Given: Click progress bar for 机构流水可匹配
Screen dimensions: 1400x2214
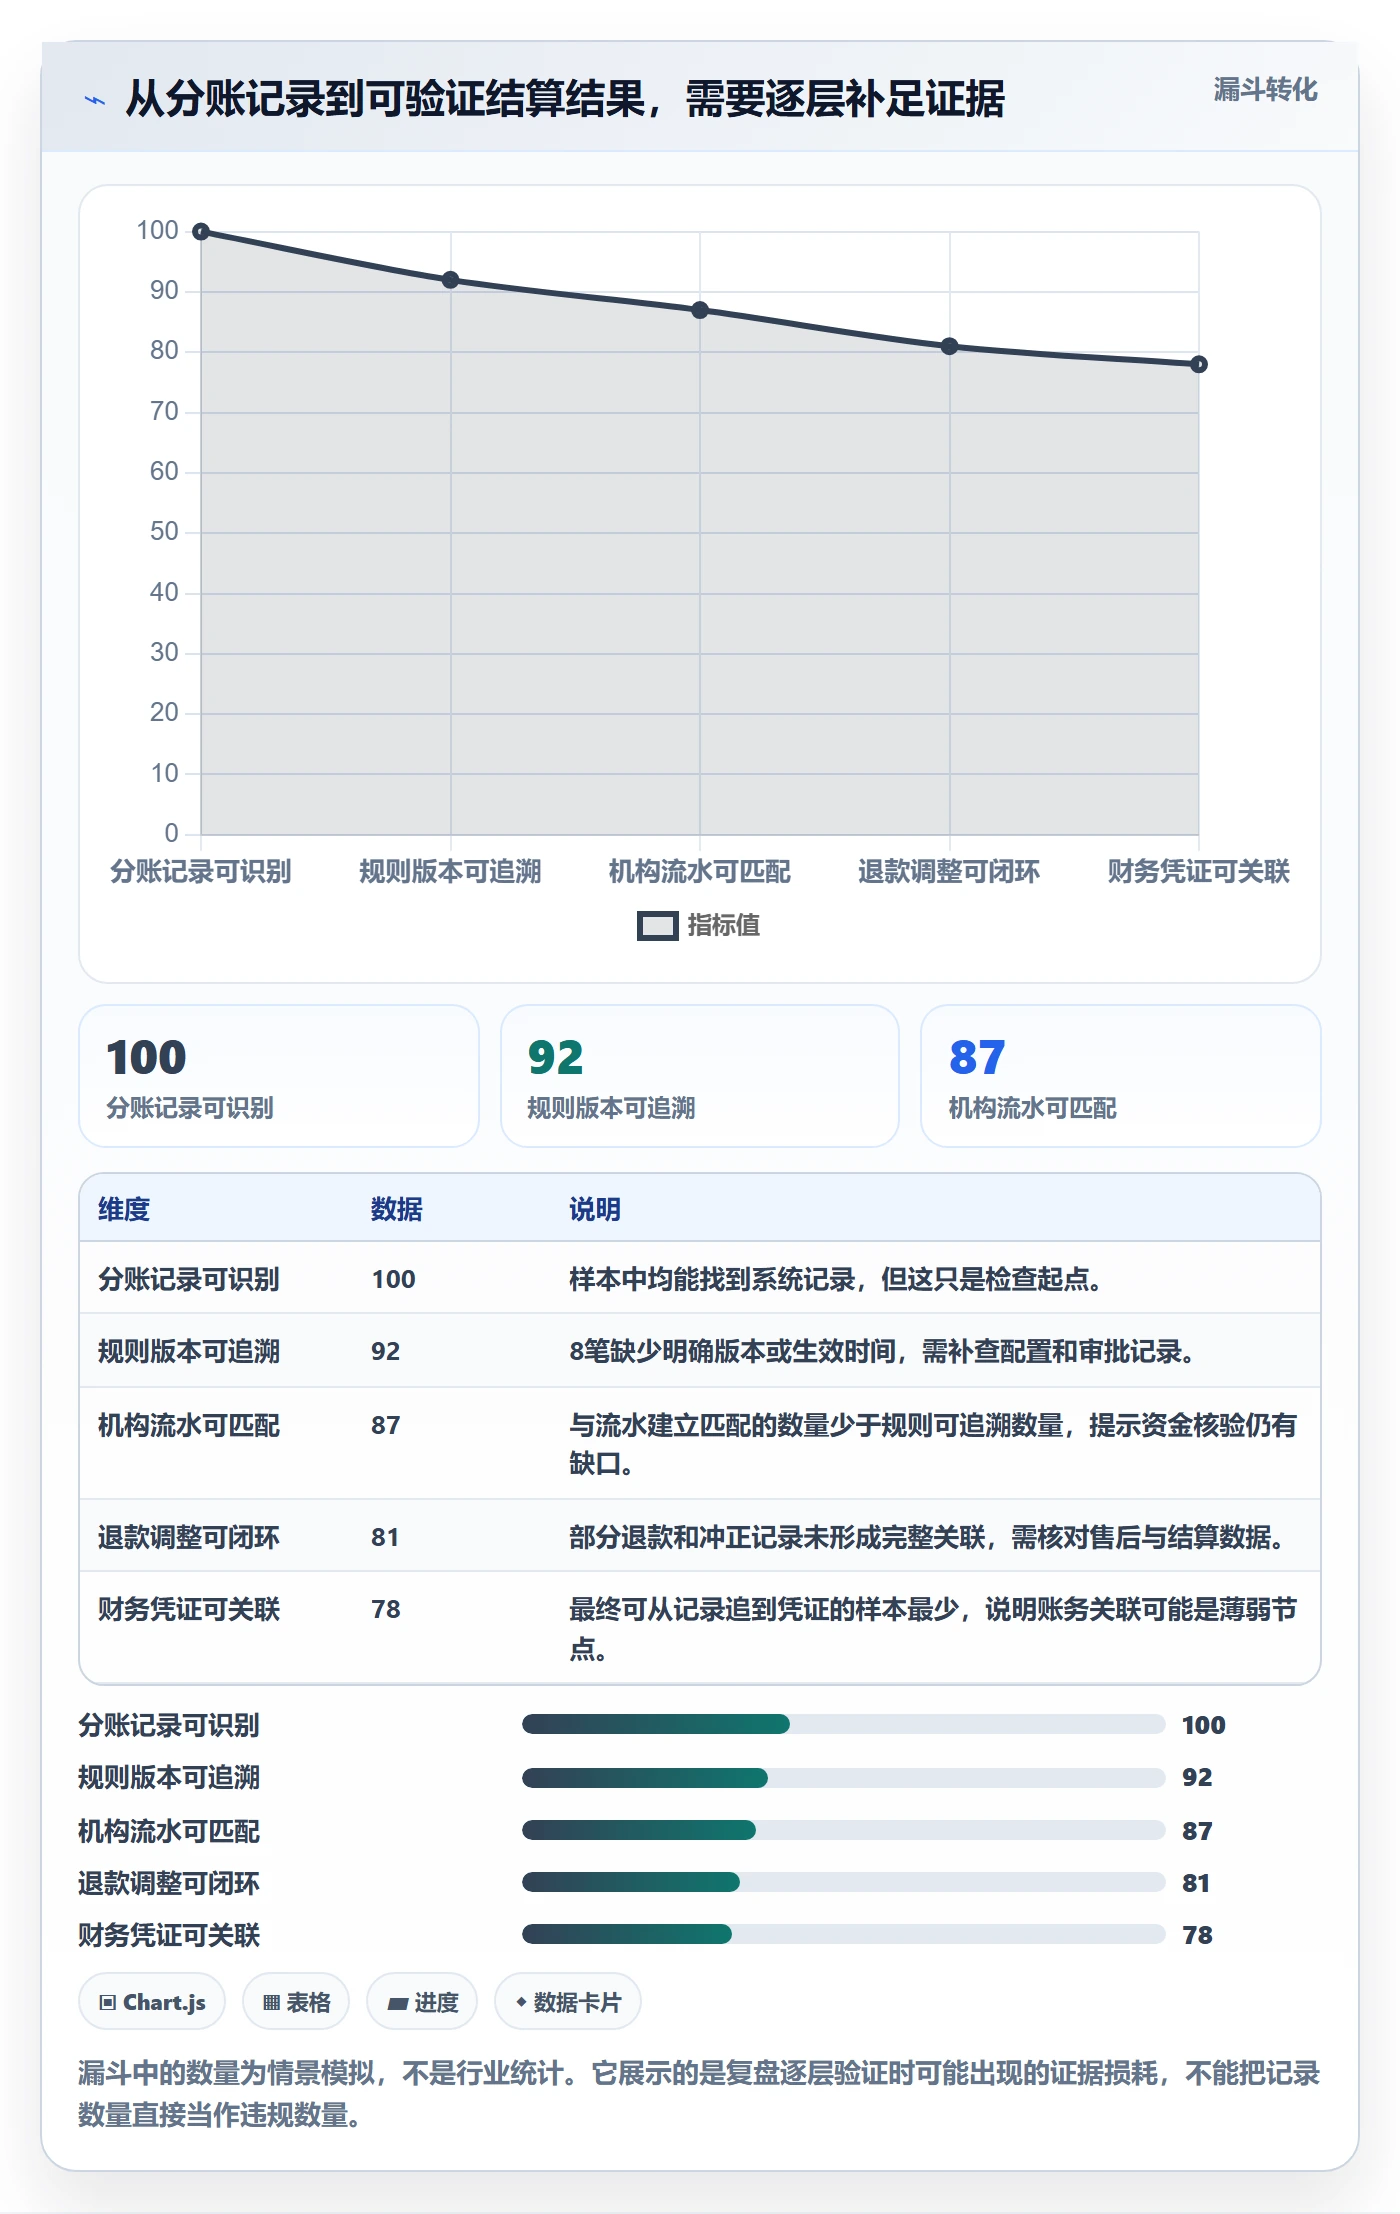Looking at the screenshot, I should [844, 1830].
